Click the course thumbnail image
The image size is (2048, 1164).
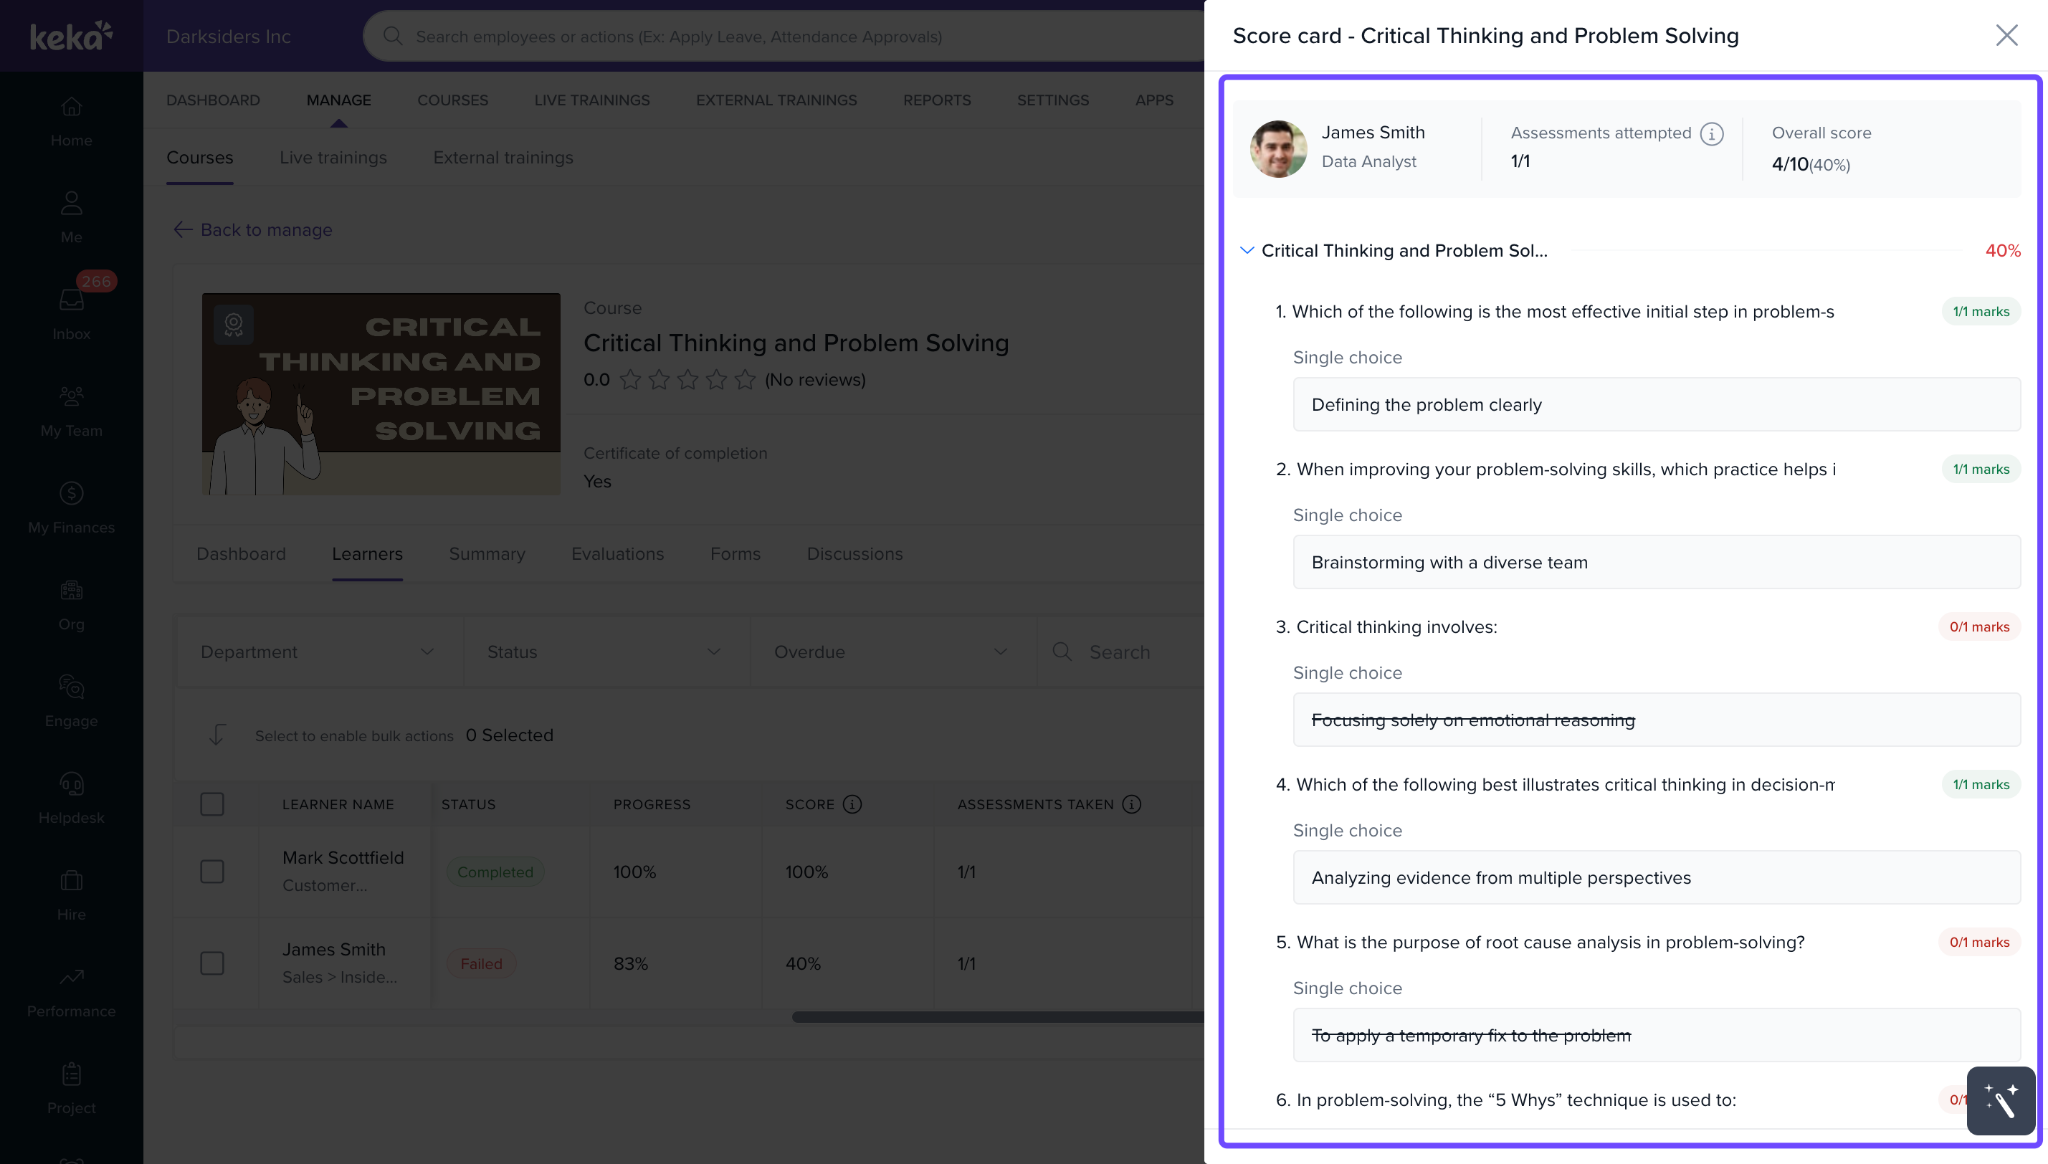click(x=381, y=393)
